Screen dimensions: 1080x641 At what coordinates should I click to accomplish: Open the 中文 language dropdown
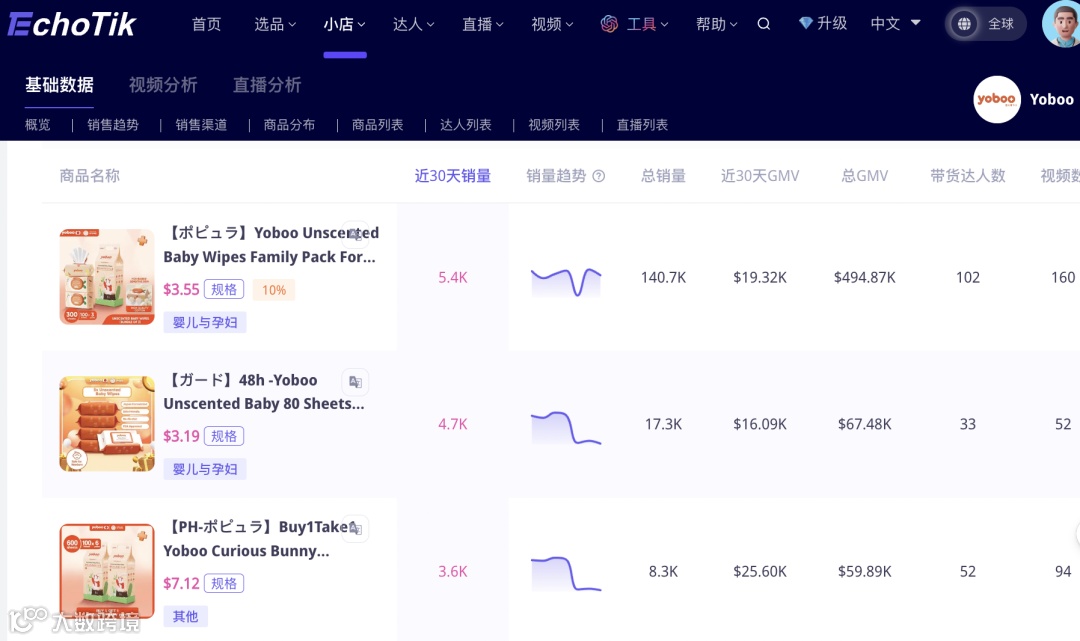(895, 24)
